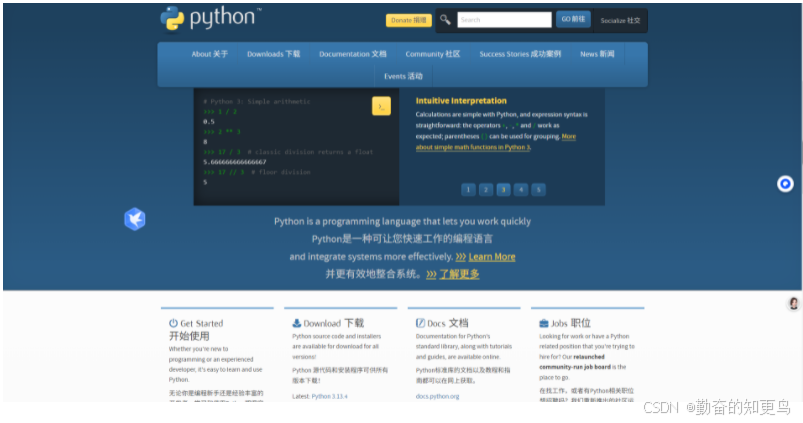Click the 'Intuitive Interpretation' heading
Viewport: 803px width, 423px height.
coord(461,101)
